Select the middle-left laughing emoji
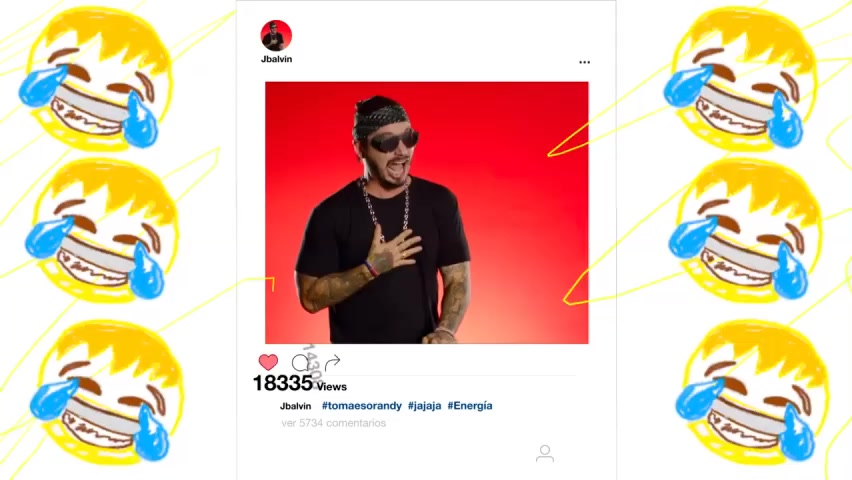The image size is (852, 480). pyautogui.click(x=102, y=230)
